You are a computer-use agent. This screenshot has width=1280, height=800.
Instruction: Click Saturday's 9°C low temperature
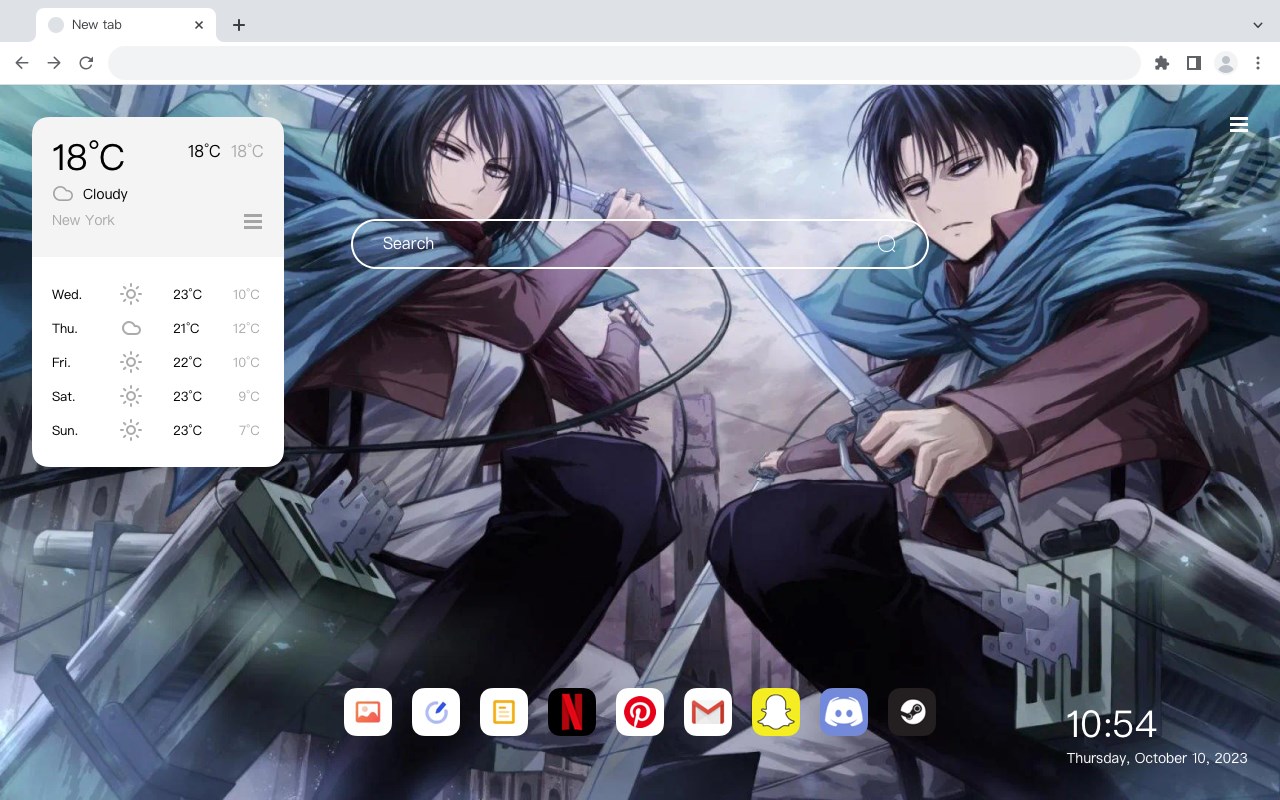249,396
